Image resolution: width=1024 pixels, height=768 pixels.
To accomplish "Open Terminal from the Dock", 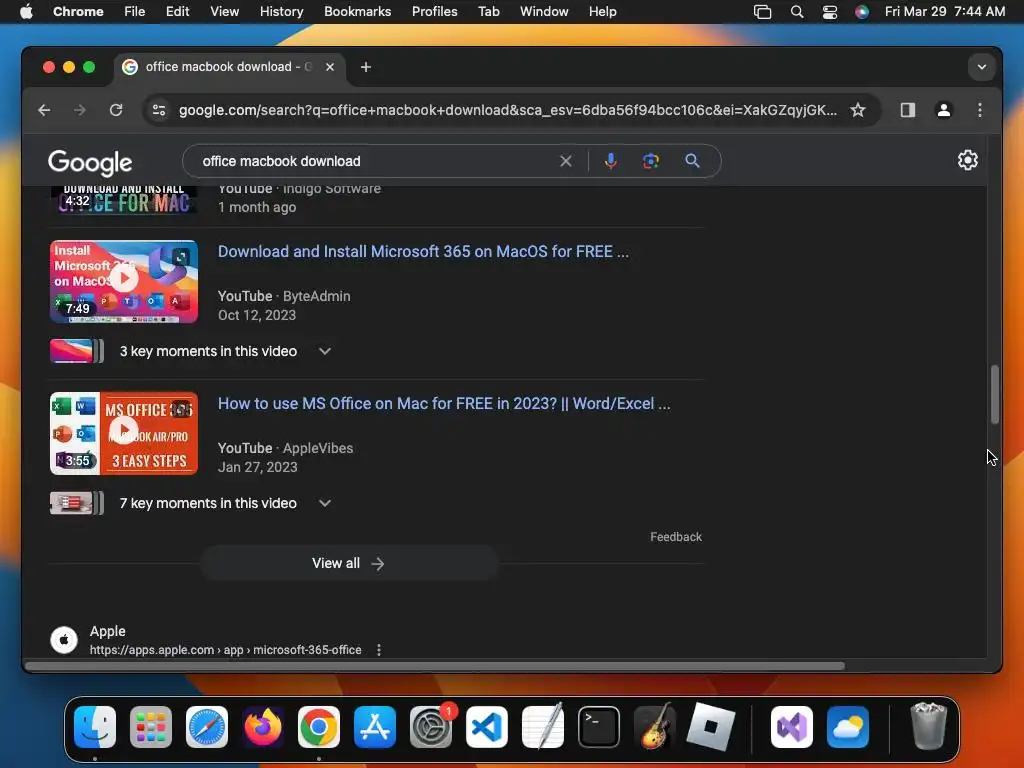I will (599, 727).
